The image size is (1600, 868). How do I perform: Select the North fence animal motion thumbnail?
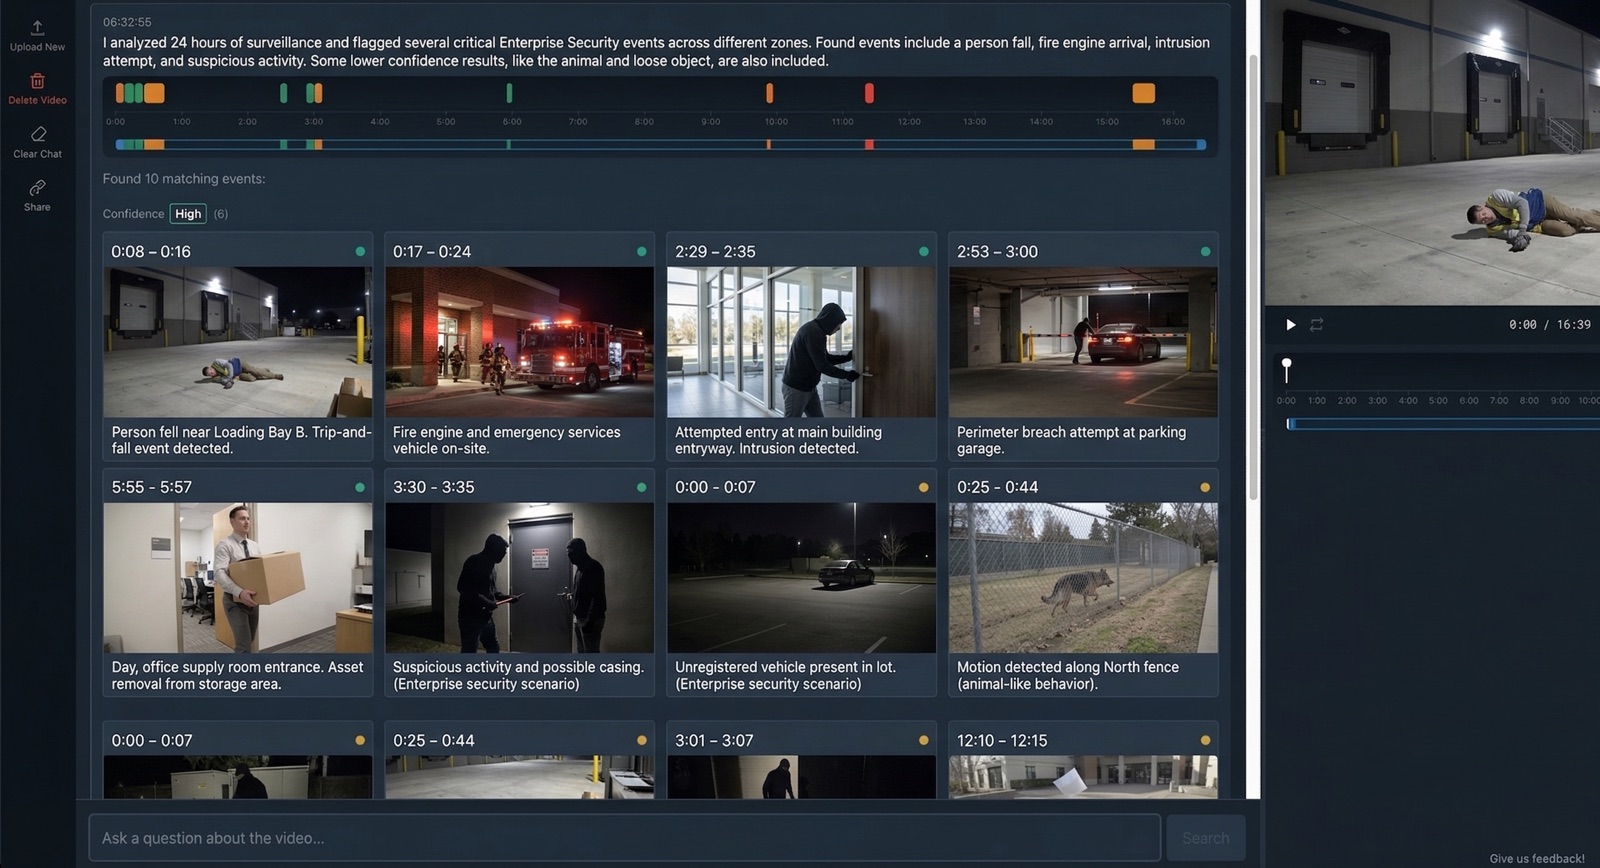point(1083,577)
